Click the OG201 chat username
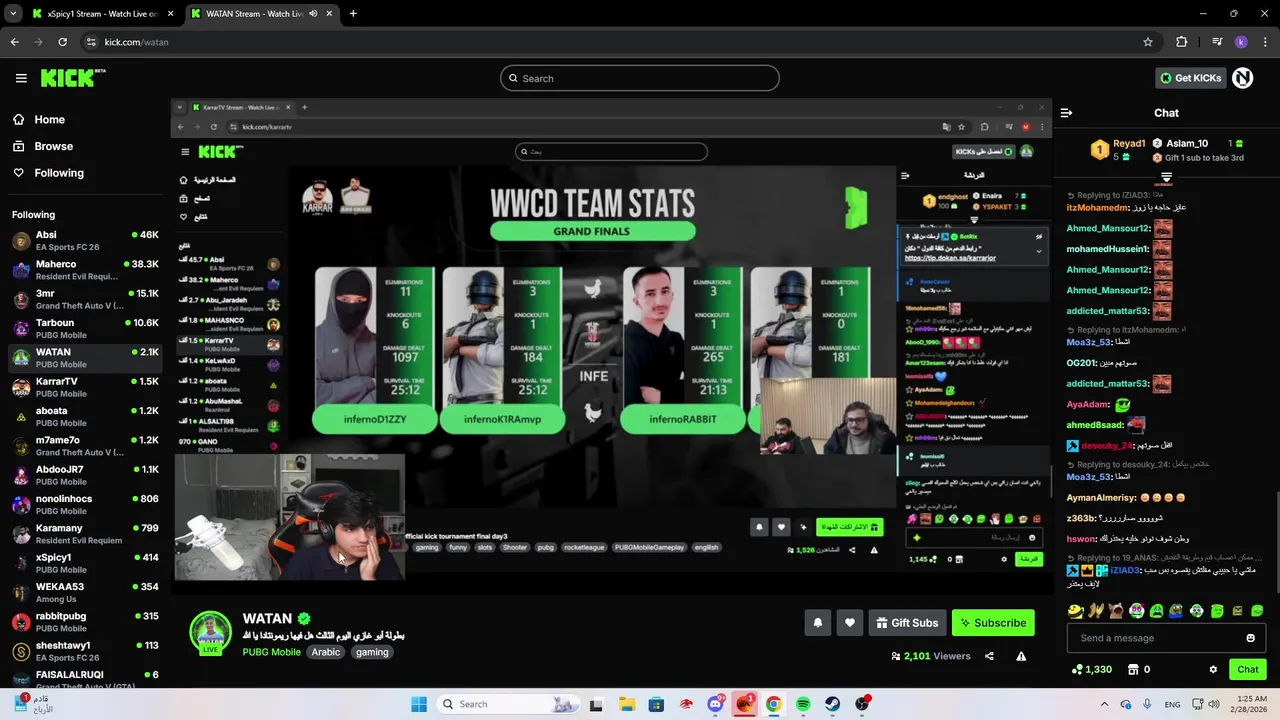The image size is (1280, 720). click(x=1081, y=363)
